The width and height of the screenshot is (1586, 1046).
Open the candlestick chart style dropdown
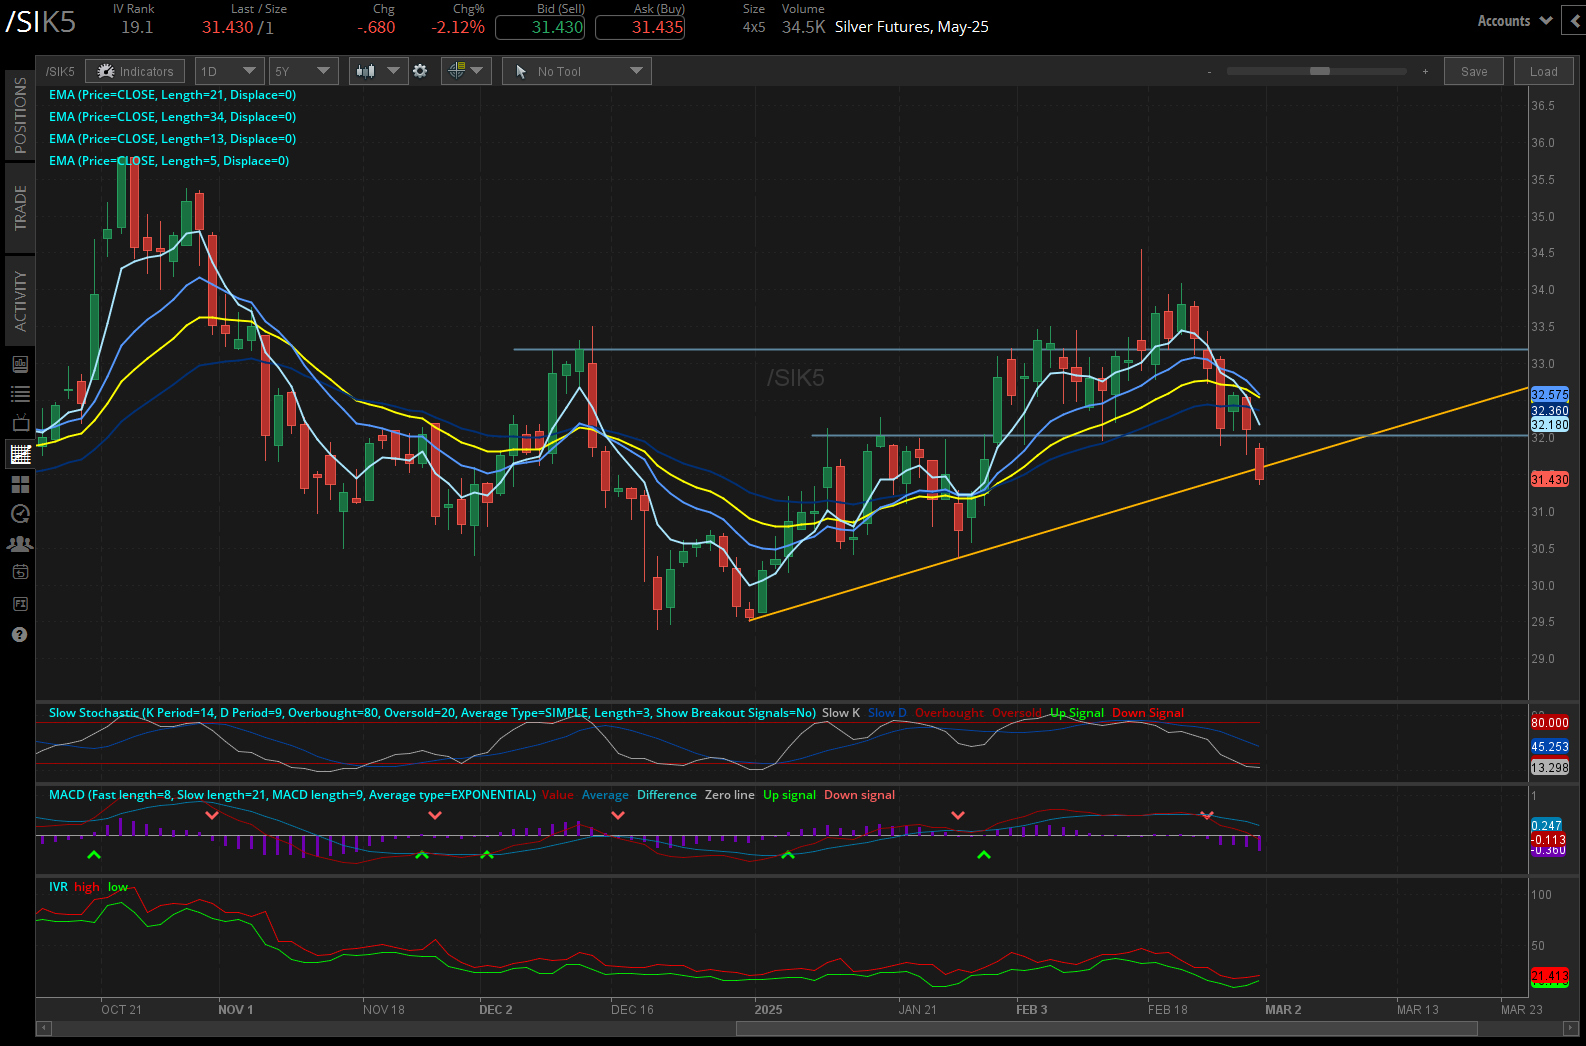pyautogui.click(x=378, y=71)
